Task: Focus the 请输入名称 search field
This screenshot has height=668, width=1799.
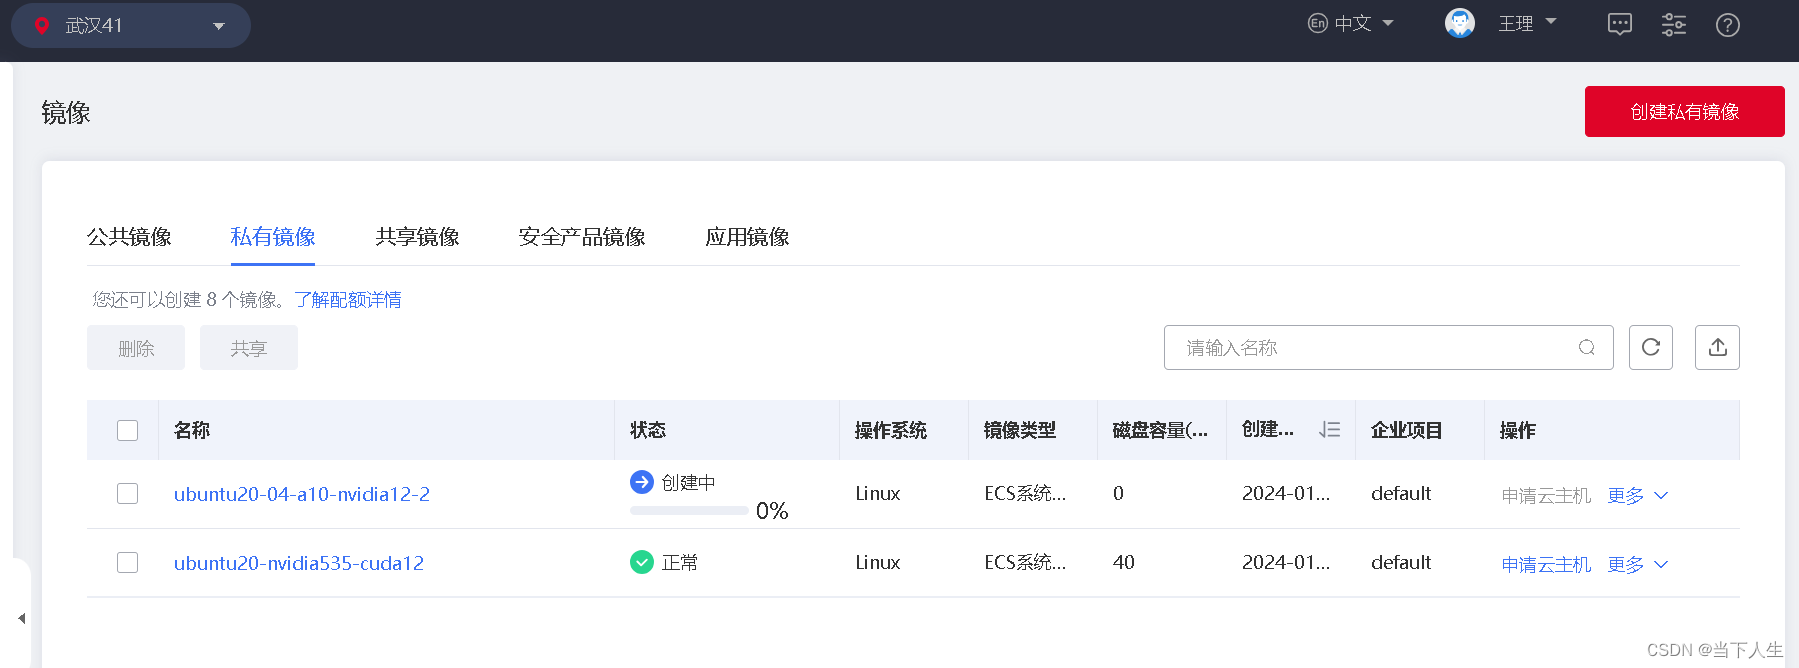Action: (1389, 347)
